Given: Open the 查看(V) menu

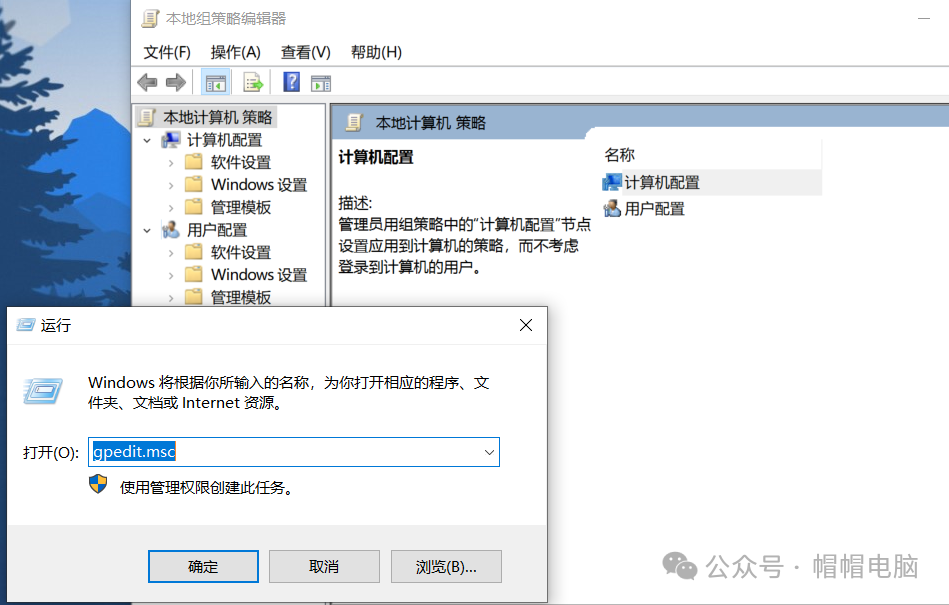Looking at the screenshot, I should point(305,52).
